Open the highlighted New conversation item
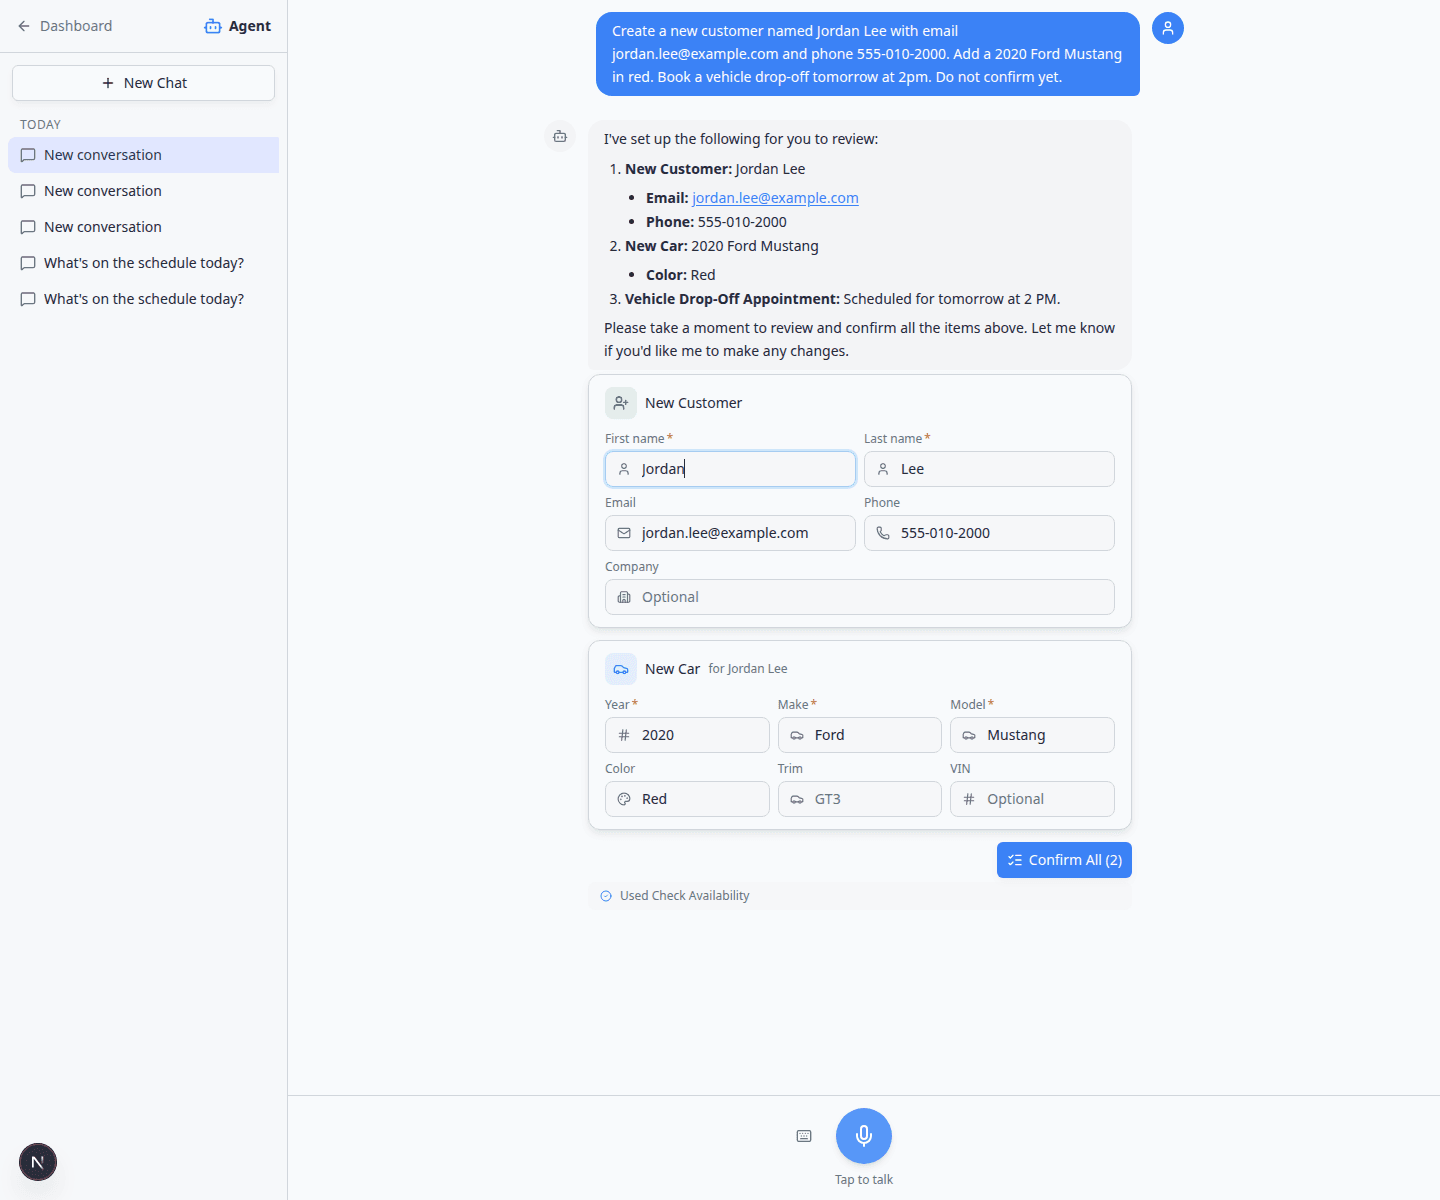Image resolution: width=1440 pixels, height=1200 pixels. coord(143,155)
